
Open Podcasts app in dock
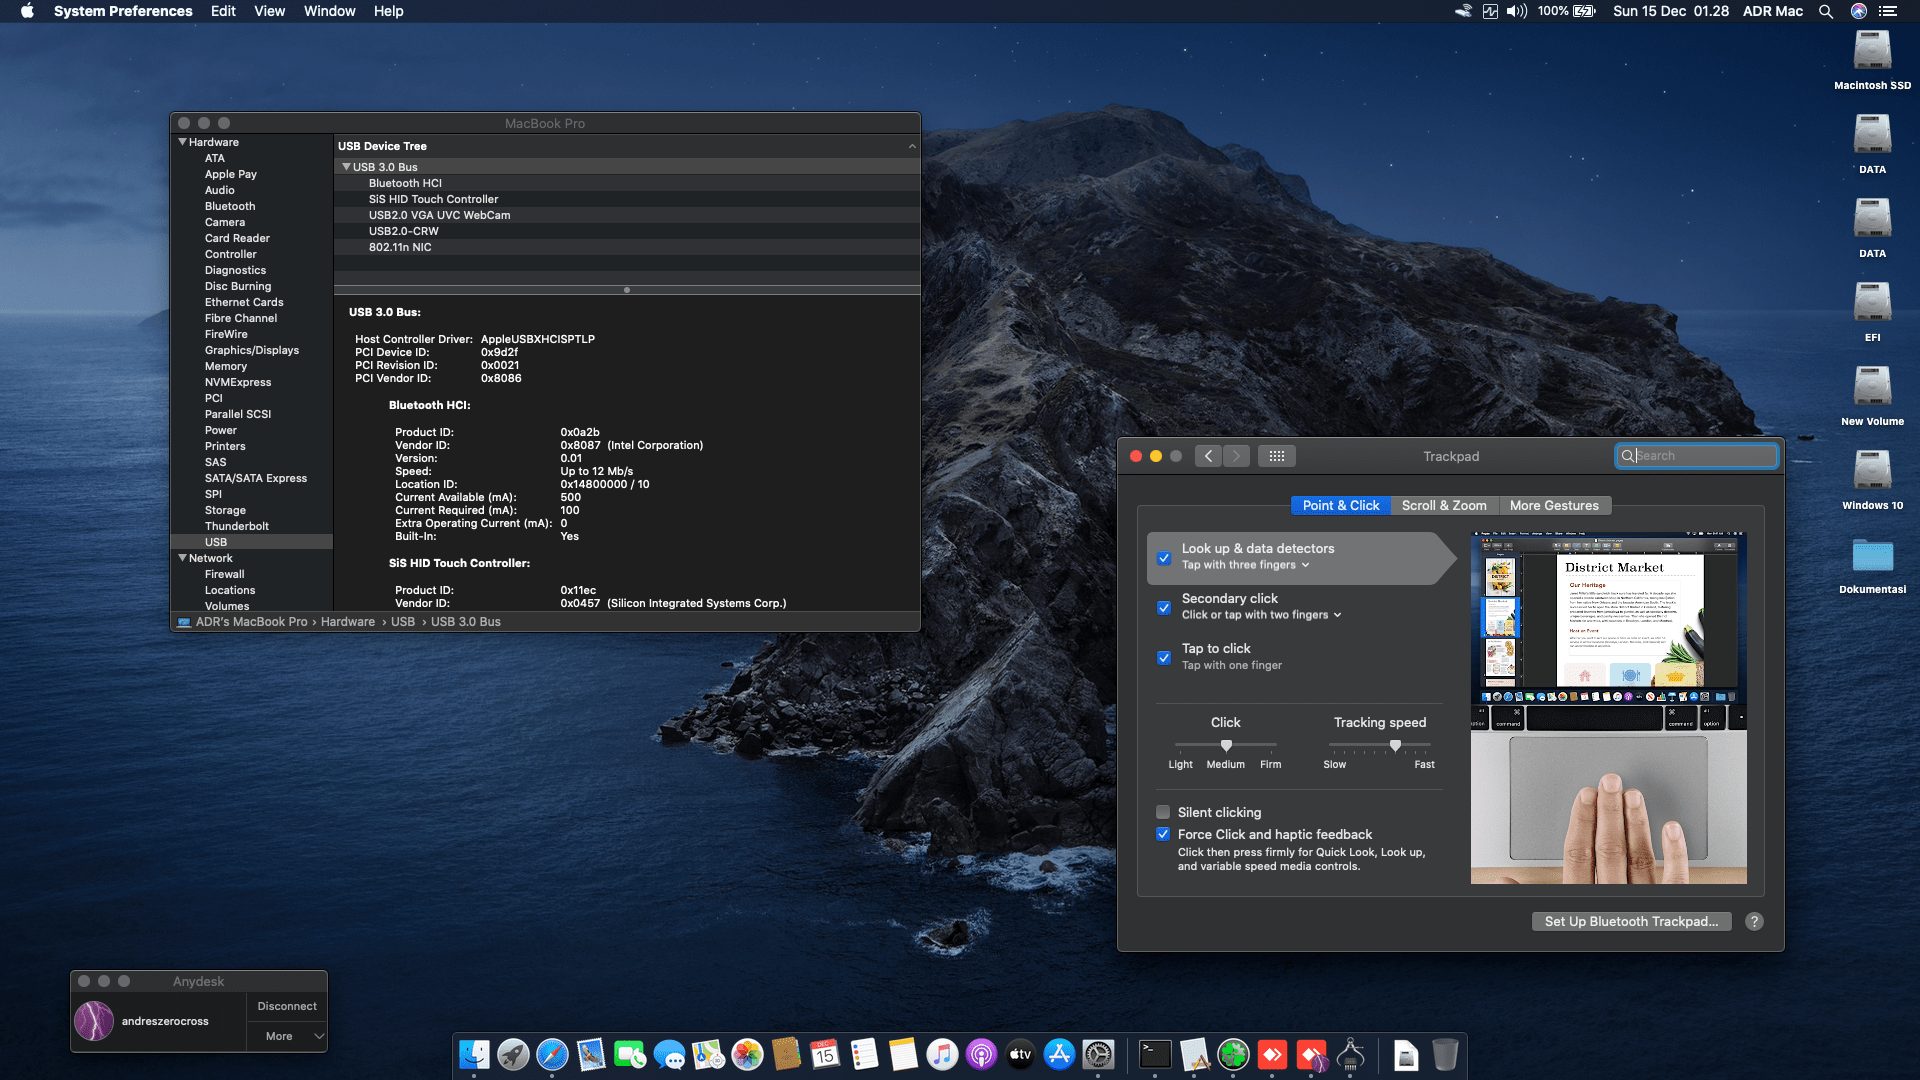click(981, 1054)
